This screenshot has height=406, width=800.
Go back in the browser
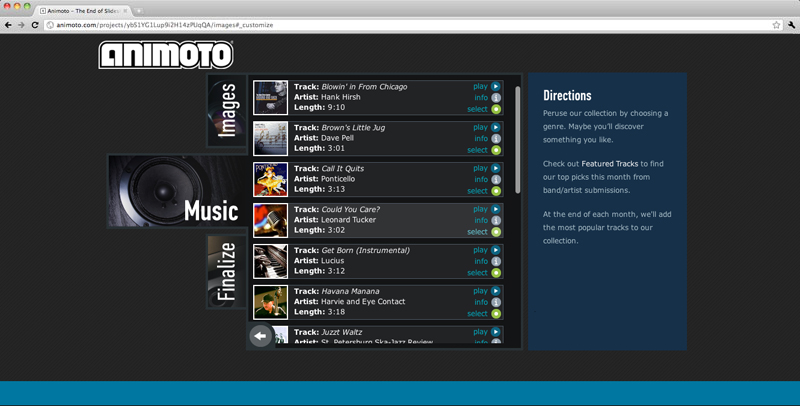point(8,24)
